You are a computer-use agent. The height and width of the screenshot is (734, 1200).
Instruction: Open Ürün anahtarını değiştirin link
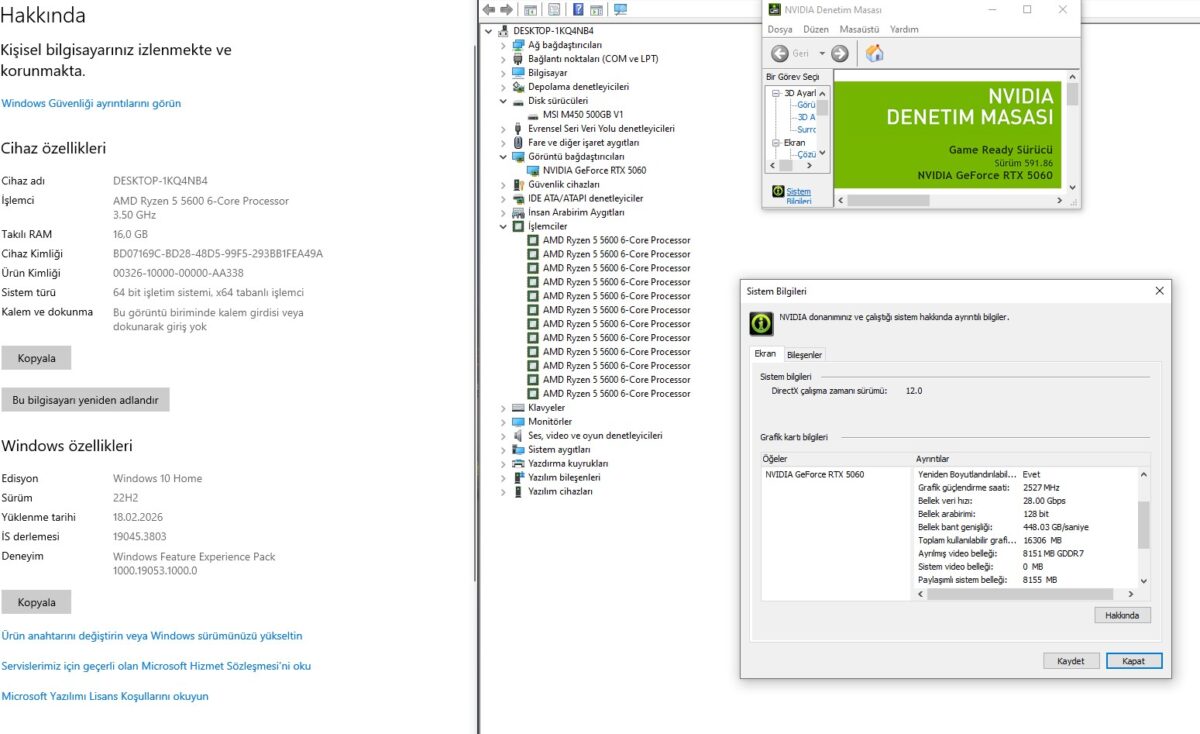click(x=152, y=635)
